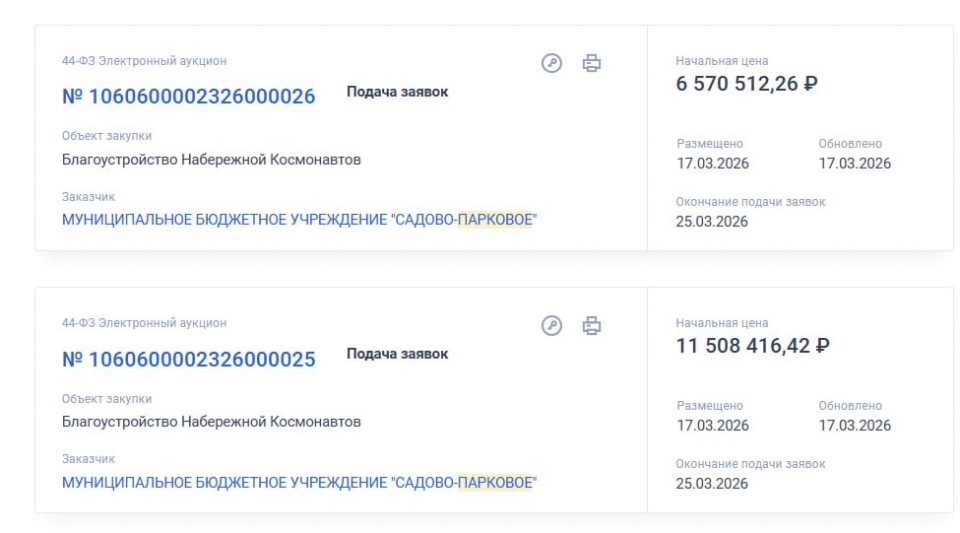The width and height of the screenshot is (960, 533).
Task: Click the key signature icon for auction ending 026
Action: tap(551, 62)
